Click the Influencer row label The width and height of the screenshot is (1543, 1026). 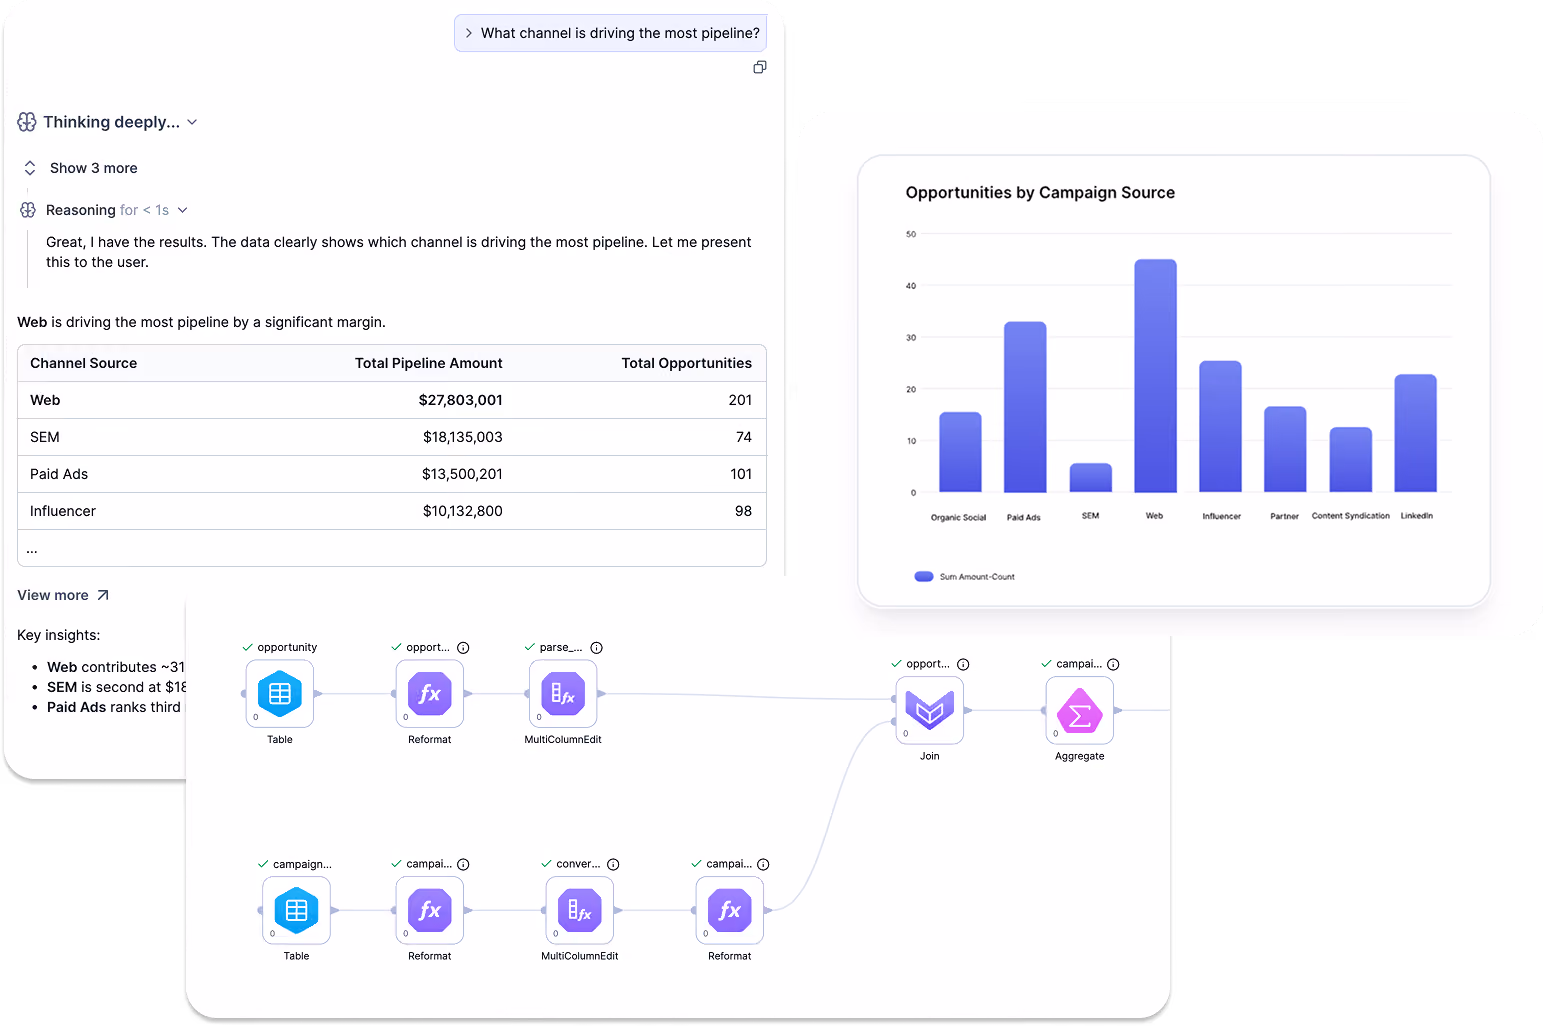point(63,511)
